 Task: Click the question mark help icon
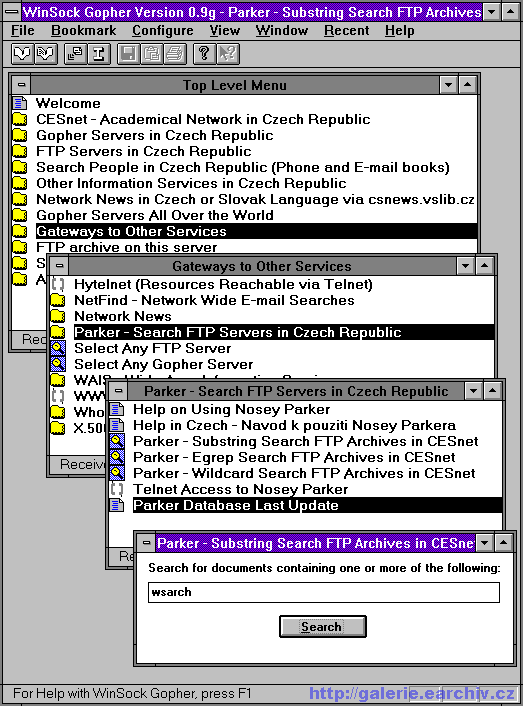click(x=204, y=54)
